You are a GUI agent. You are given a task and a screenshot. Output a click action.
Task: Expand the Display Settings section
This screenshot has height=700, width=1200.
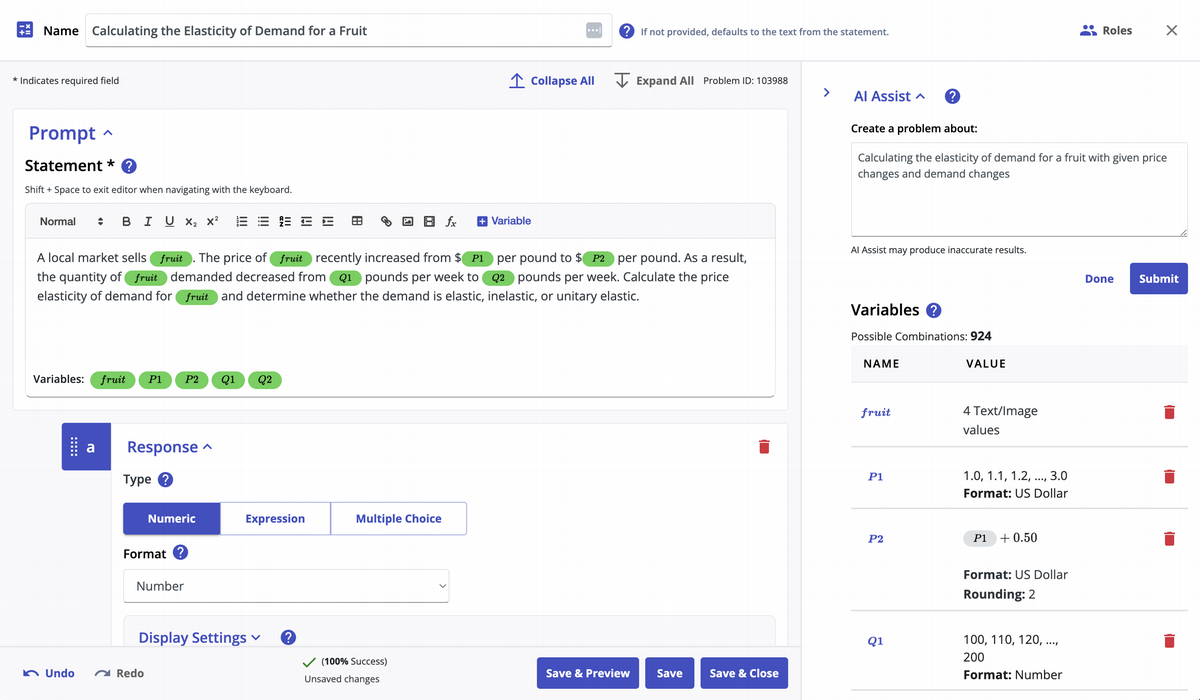(x=199, y=637)
